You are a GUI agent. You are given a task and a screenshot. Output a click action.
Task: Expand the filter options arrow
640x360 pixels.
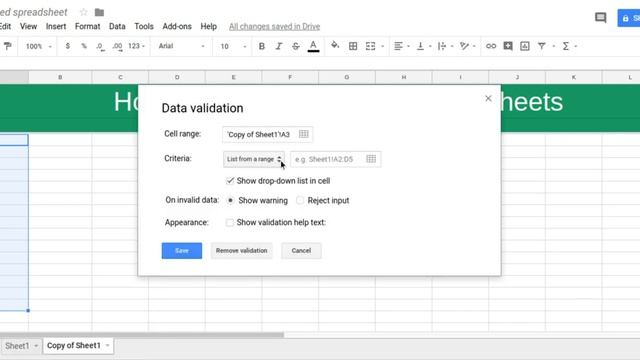tap(553, 47)
